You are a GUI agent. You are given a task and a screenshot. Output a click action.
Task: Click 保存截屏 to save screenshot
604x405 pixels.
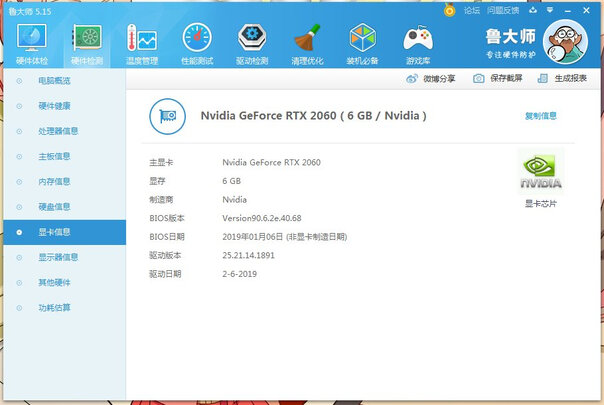pos(497,78)
